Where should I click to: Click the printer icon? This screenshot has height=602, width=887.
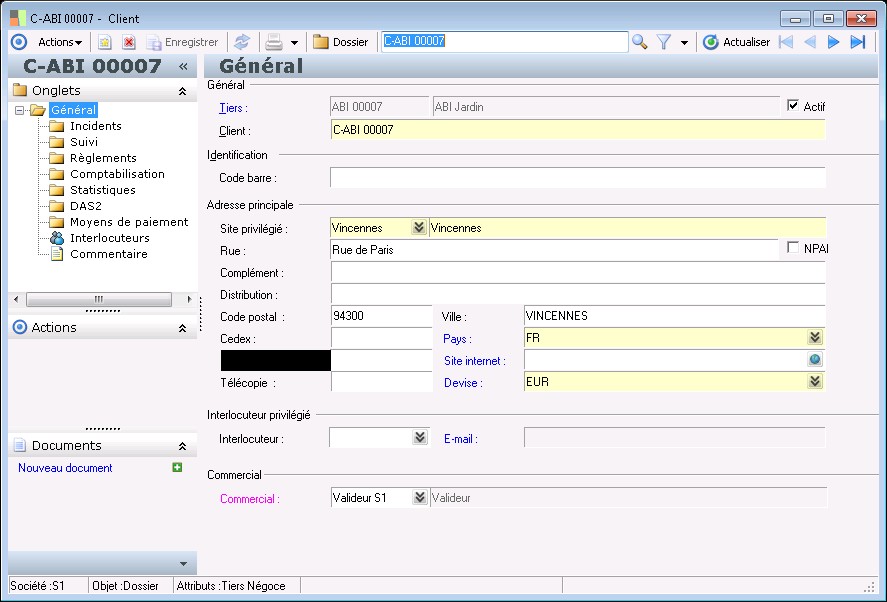pos(273,42)
